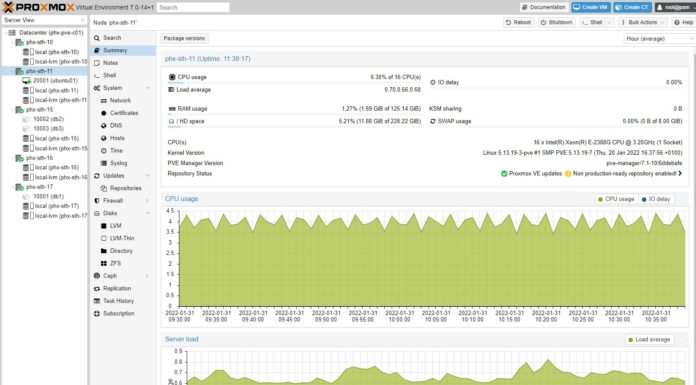
Task: Open the Task History icon entry
Action: tap(97, 301)
